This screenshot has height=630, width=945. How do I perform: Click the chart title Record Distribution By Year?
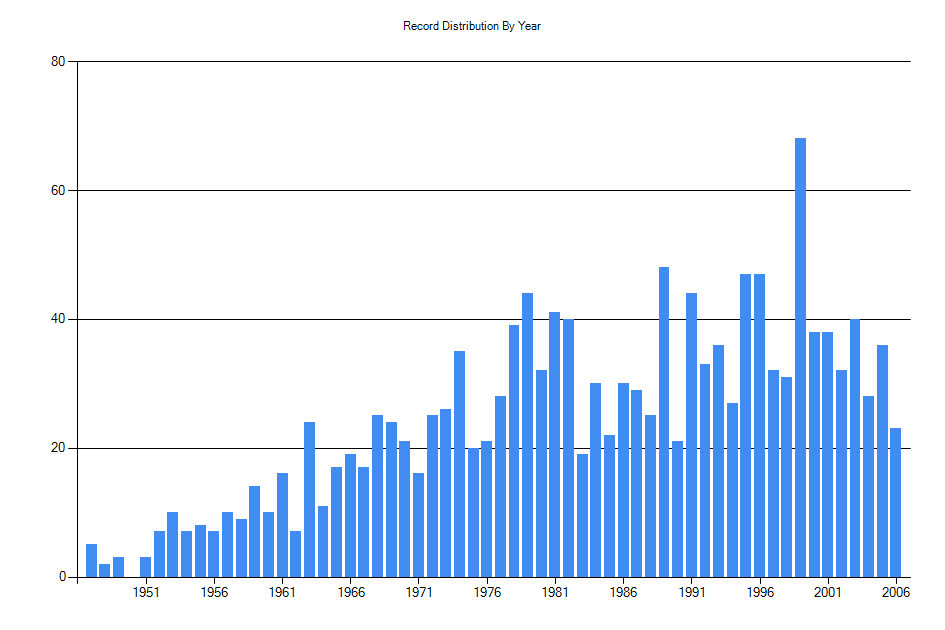tap(472, 26)
